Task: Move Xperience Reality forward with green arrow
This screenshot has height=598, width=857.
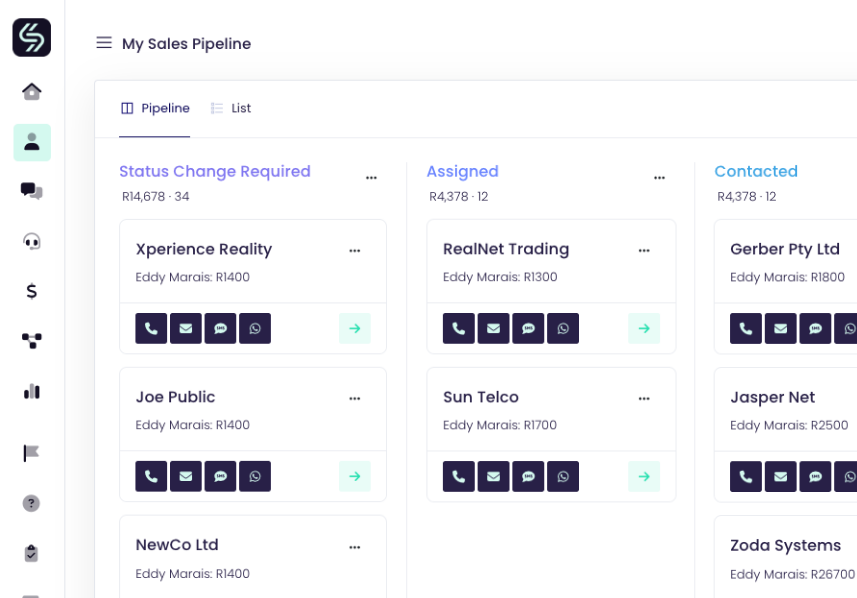Action: point(354,328)
